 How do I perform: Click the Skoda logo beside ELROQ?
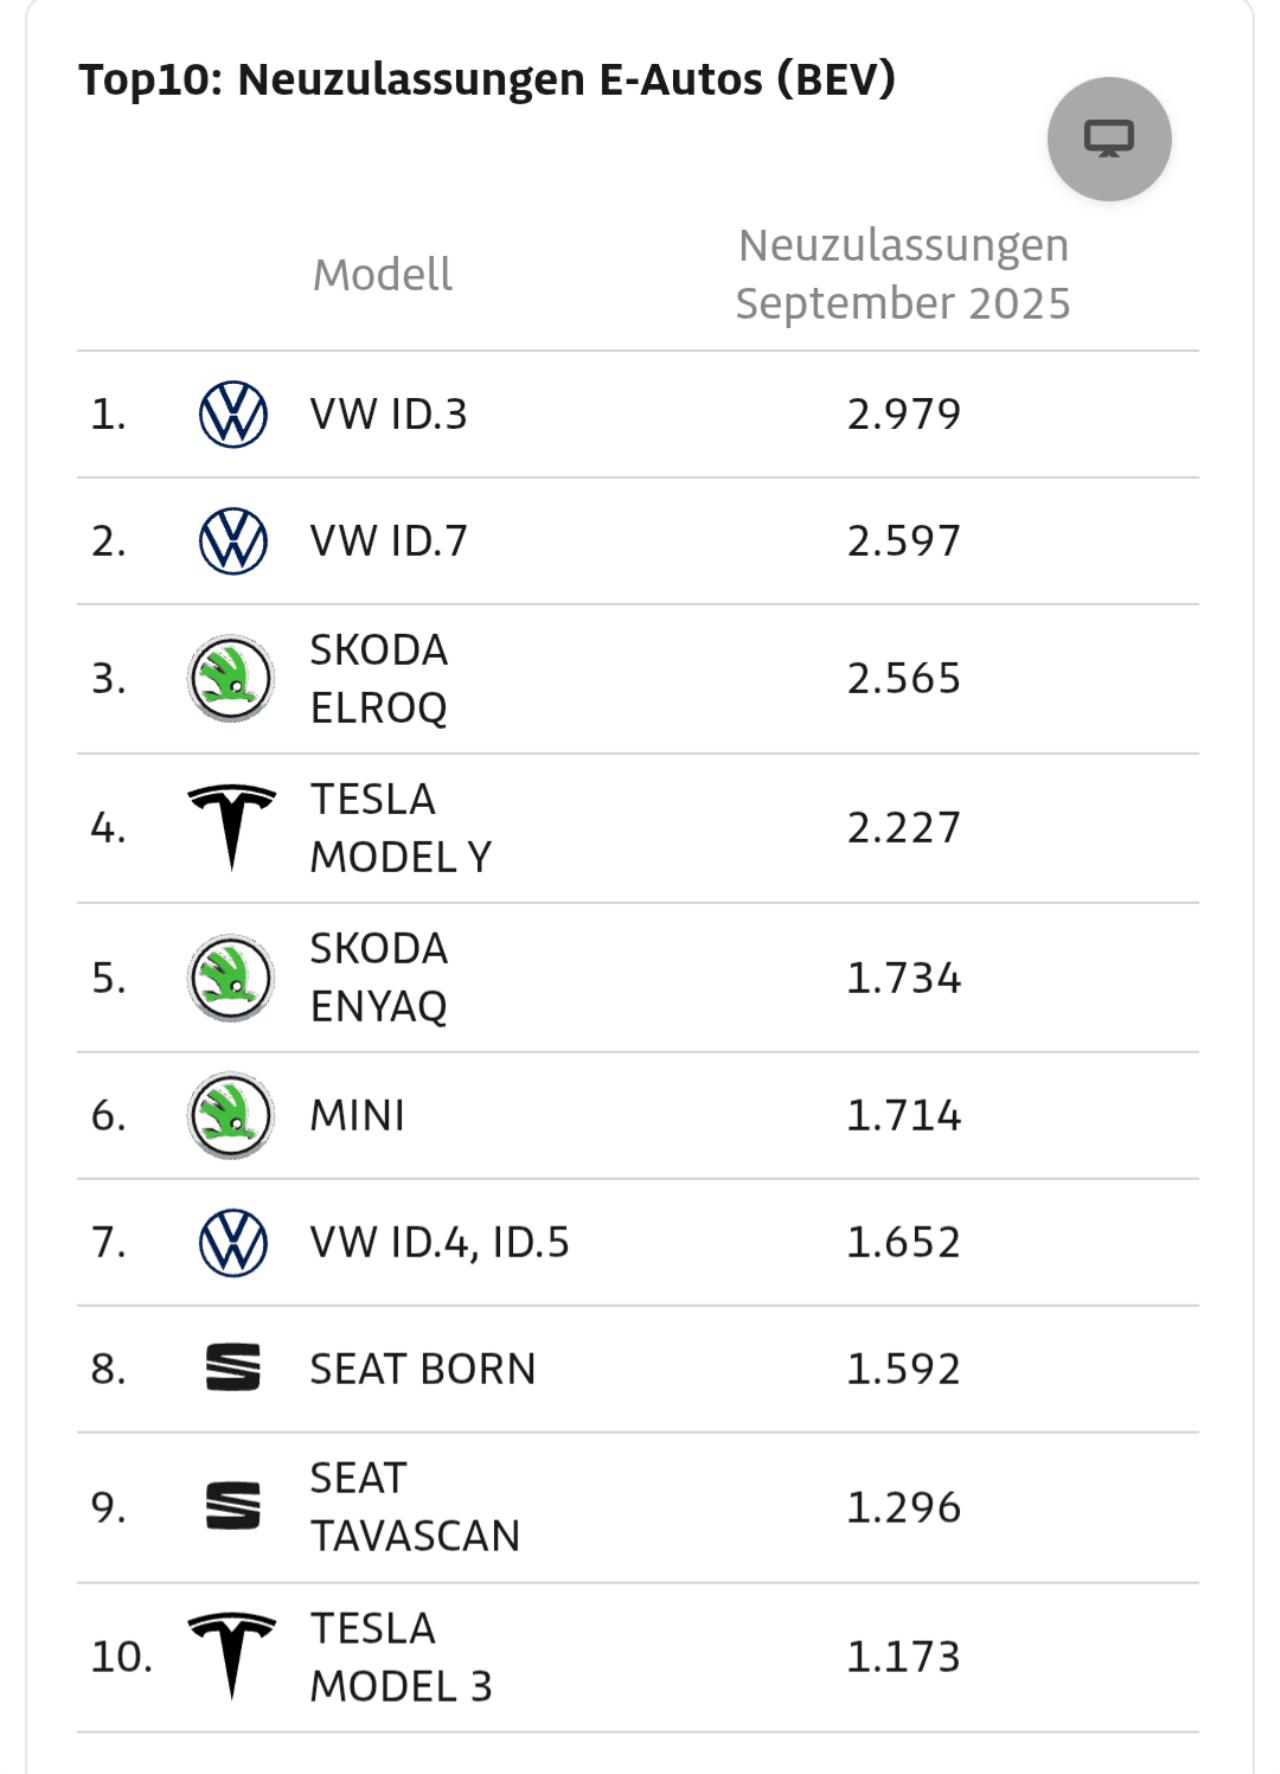(231, 679)
